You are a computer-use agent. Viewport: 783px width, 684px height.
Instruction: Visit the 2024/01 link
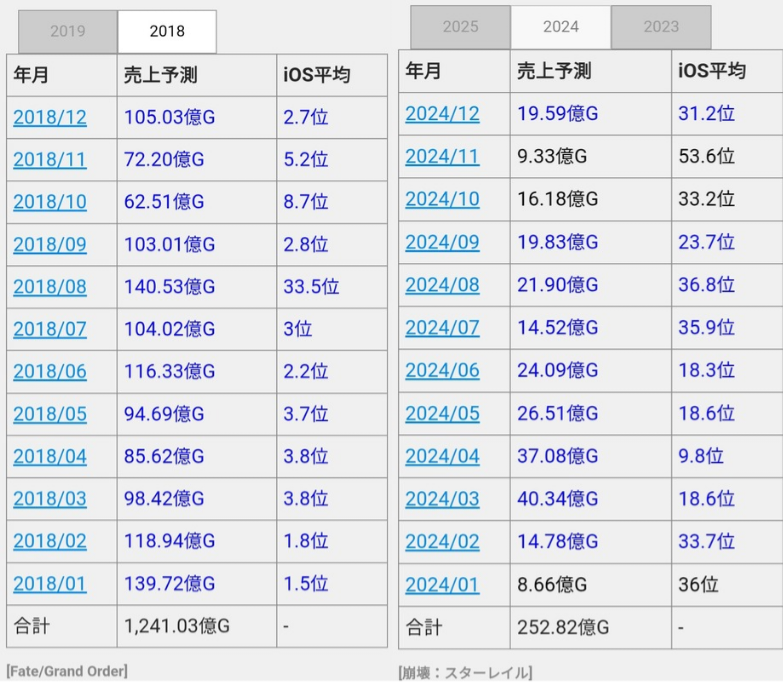pos(442,585)
